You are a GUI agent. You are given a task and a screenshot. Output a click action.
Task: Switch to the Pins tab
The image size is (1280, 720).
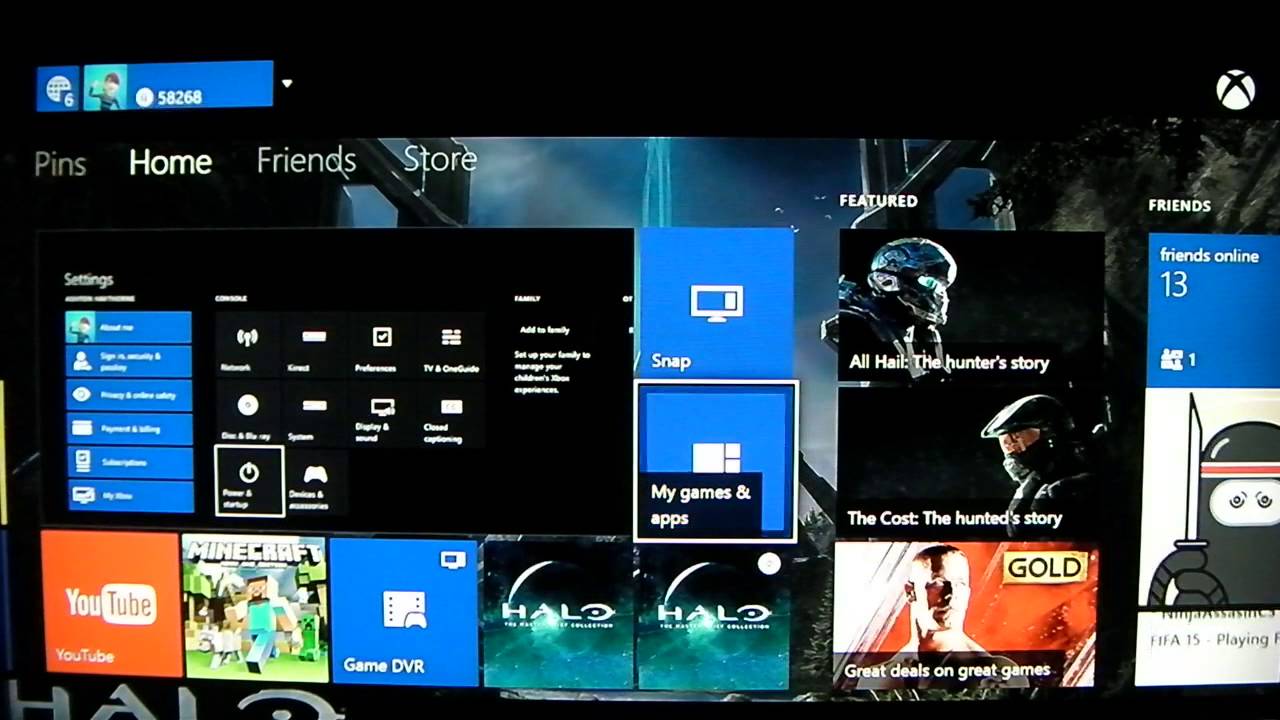(x=60, y=164)
